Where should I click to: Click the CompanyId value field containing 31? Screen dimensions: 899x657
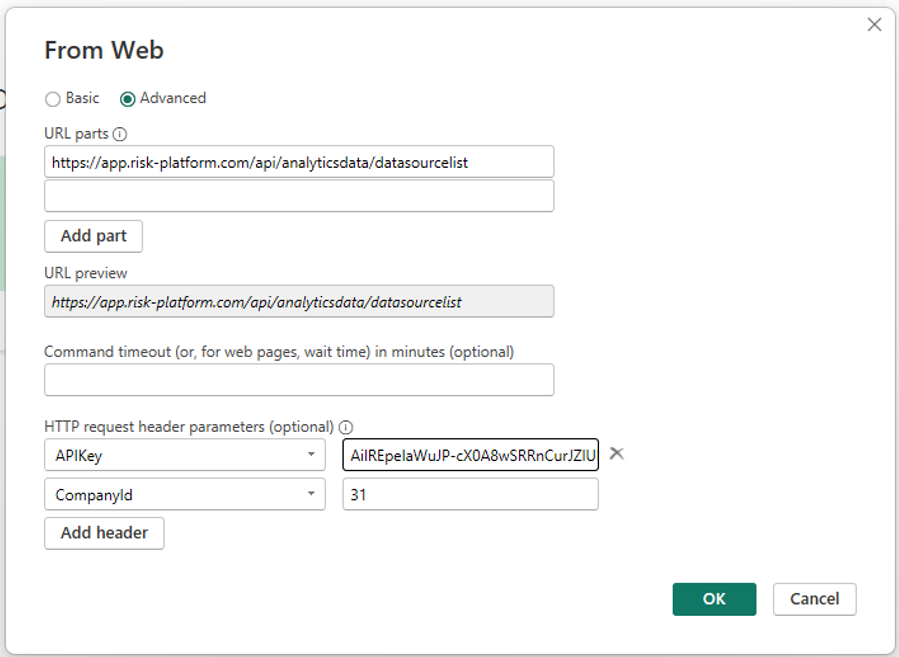point(471,494)
